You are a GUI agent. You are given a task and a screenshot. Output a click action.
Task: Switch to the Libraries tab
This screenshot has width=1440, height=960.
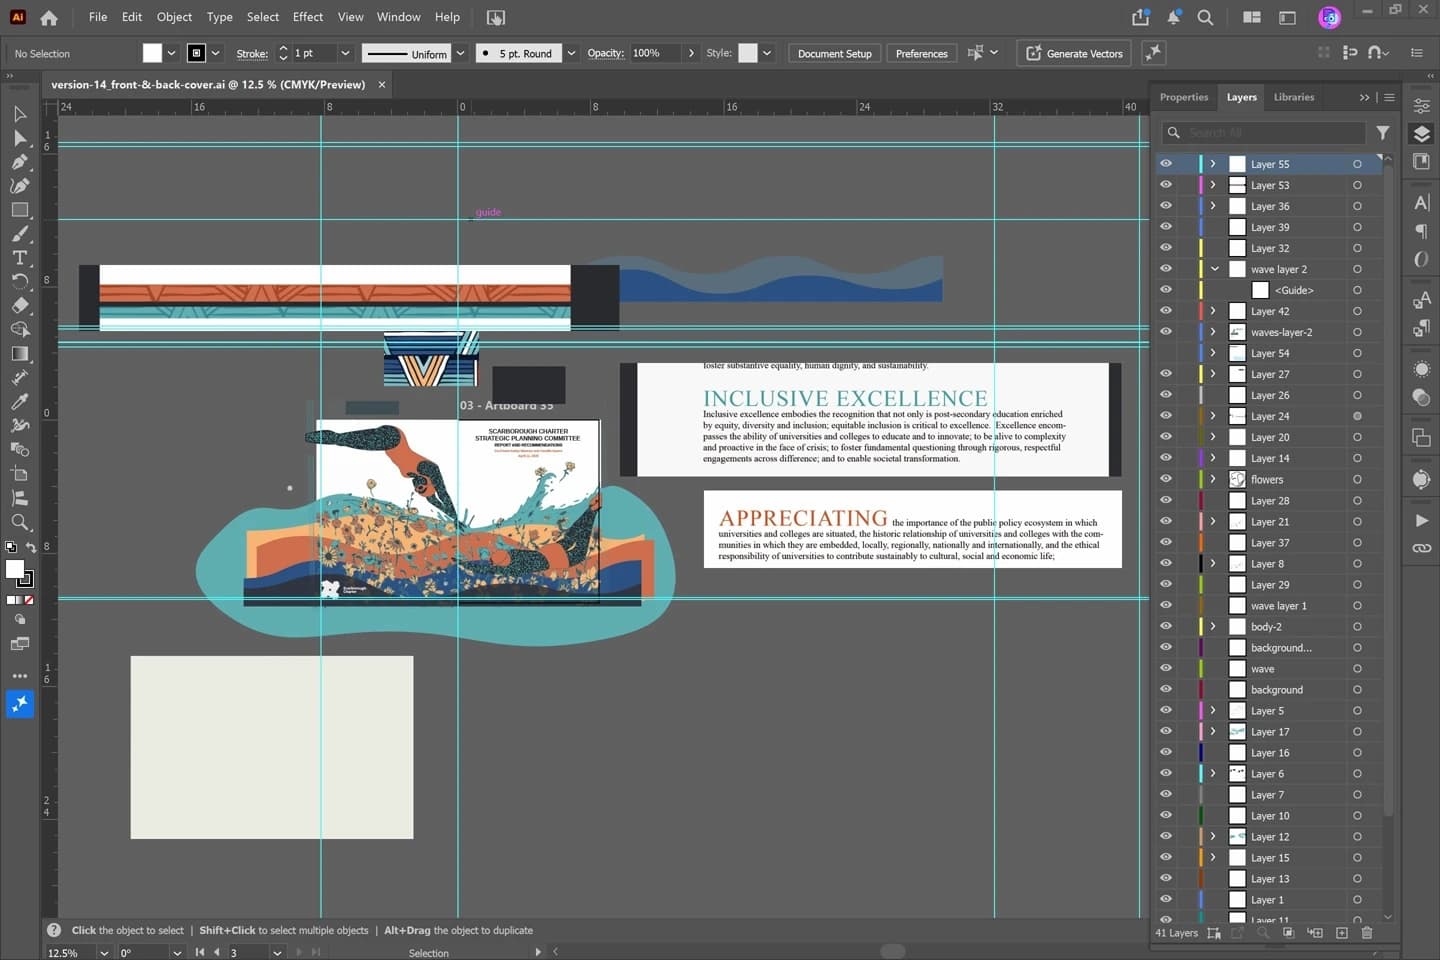click(1294, 97)
